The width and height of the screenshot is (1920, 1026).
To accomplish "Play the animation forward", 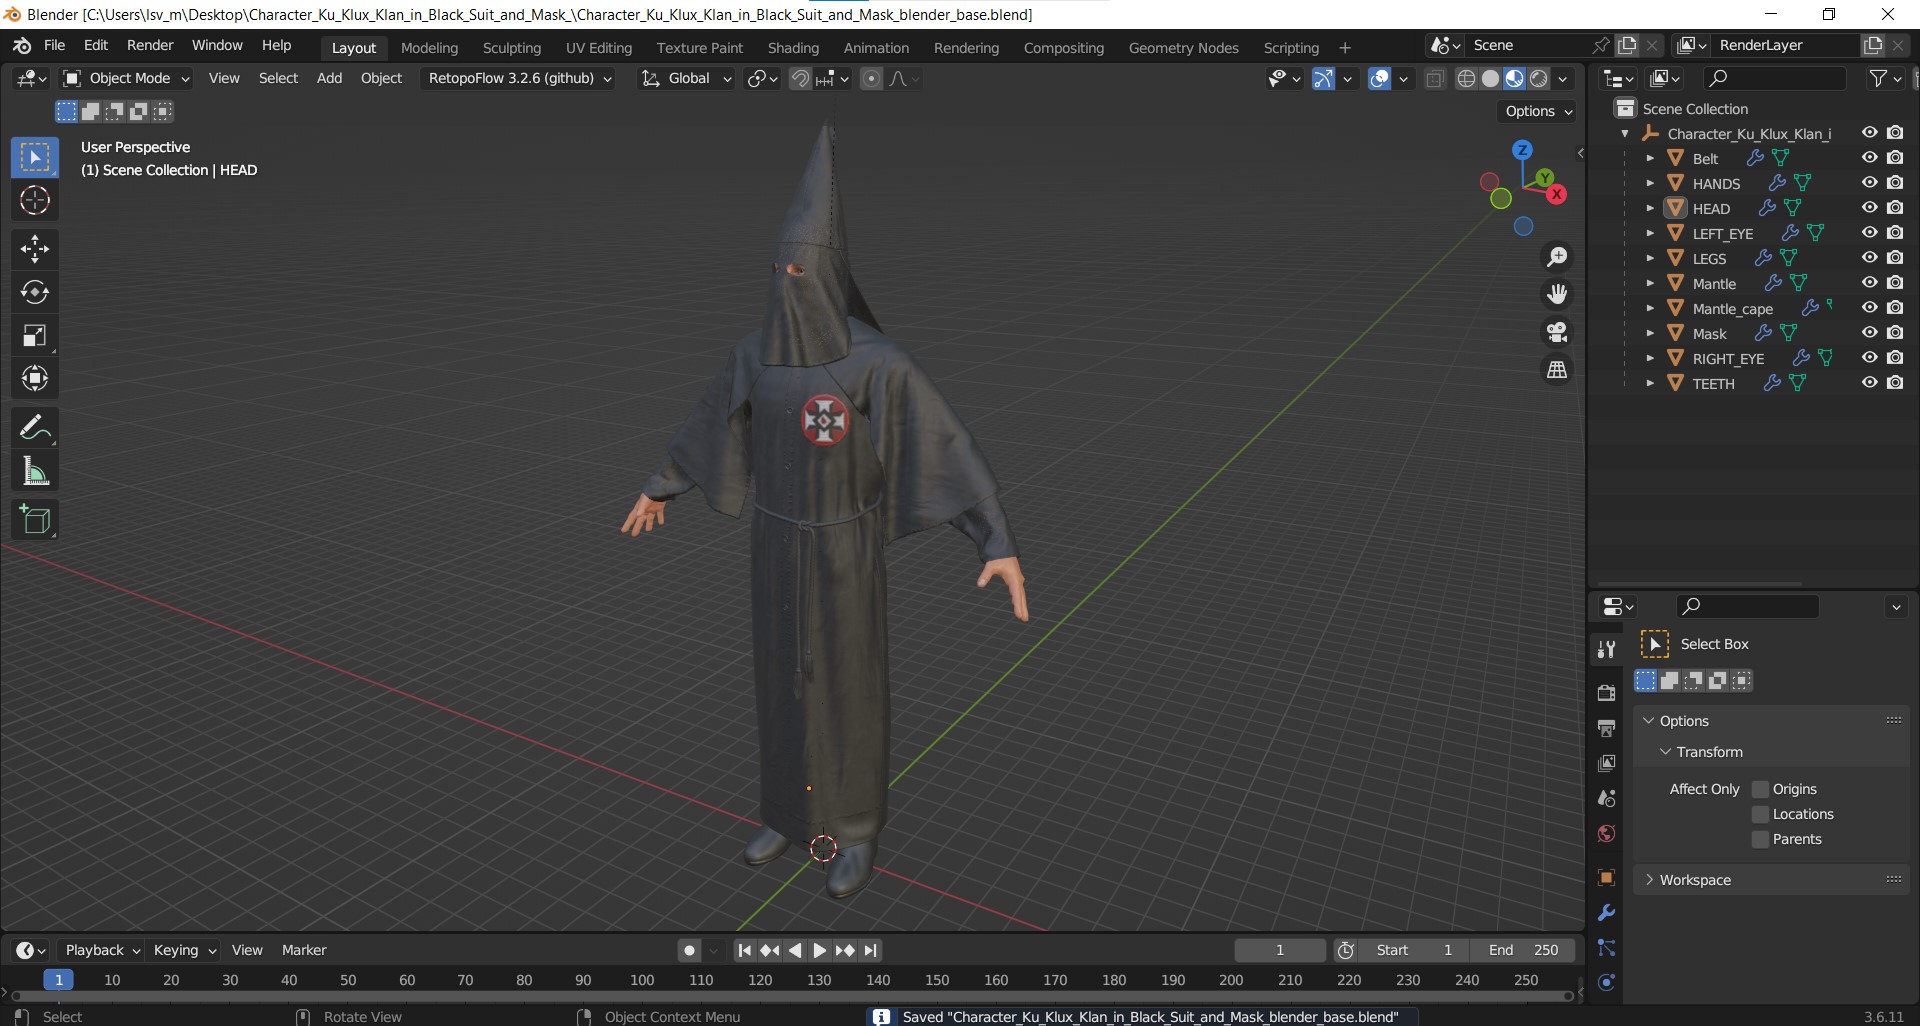I will tap(819, 951).
